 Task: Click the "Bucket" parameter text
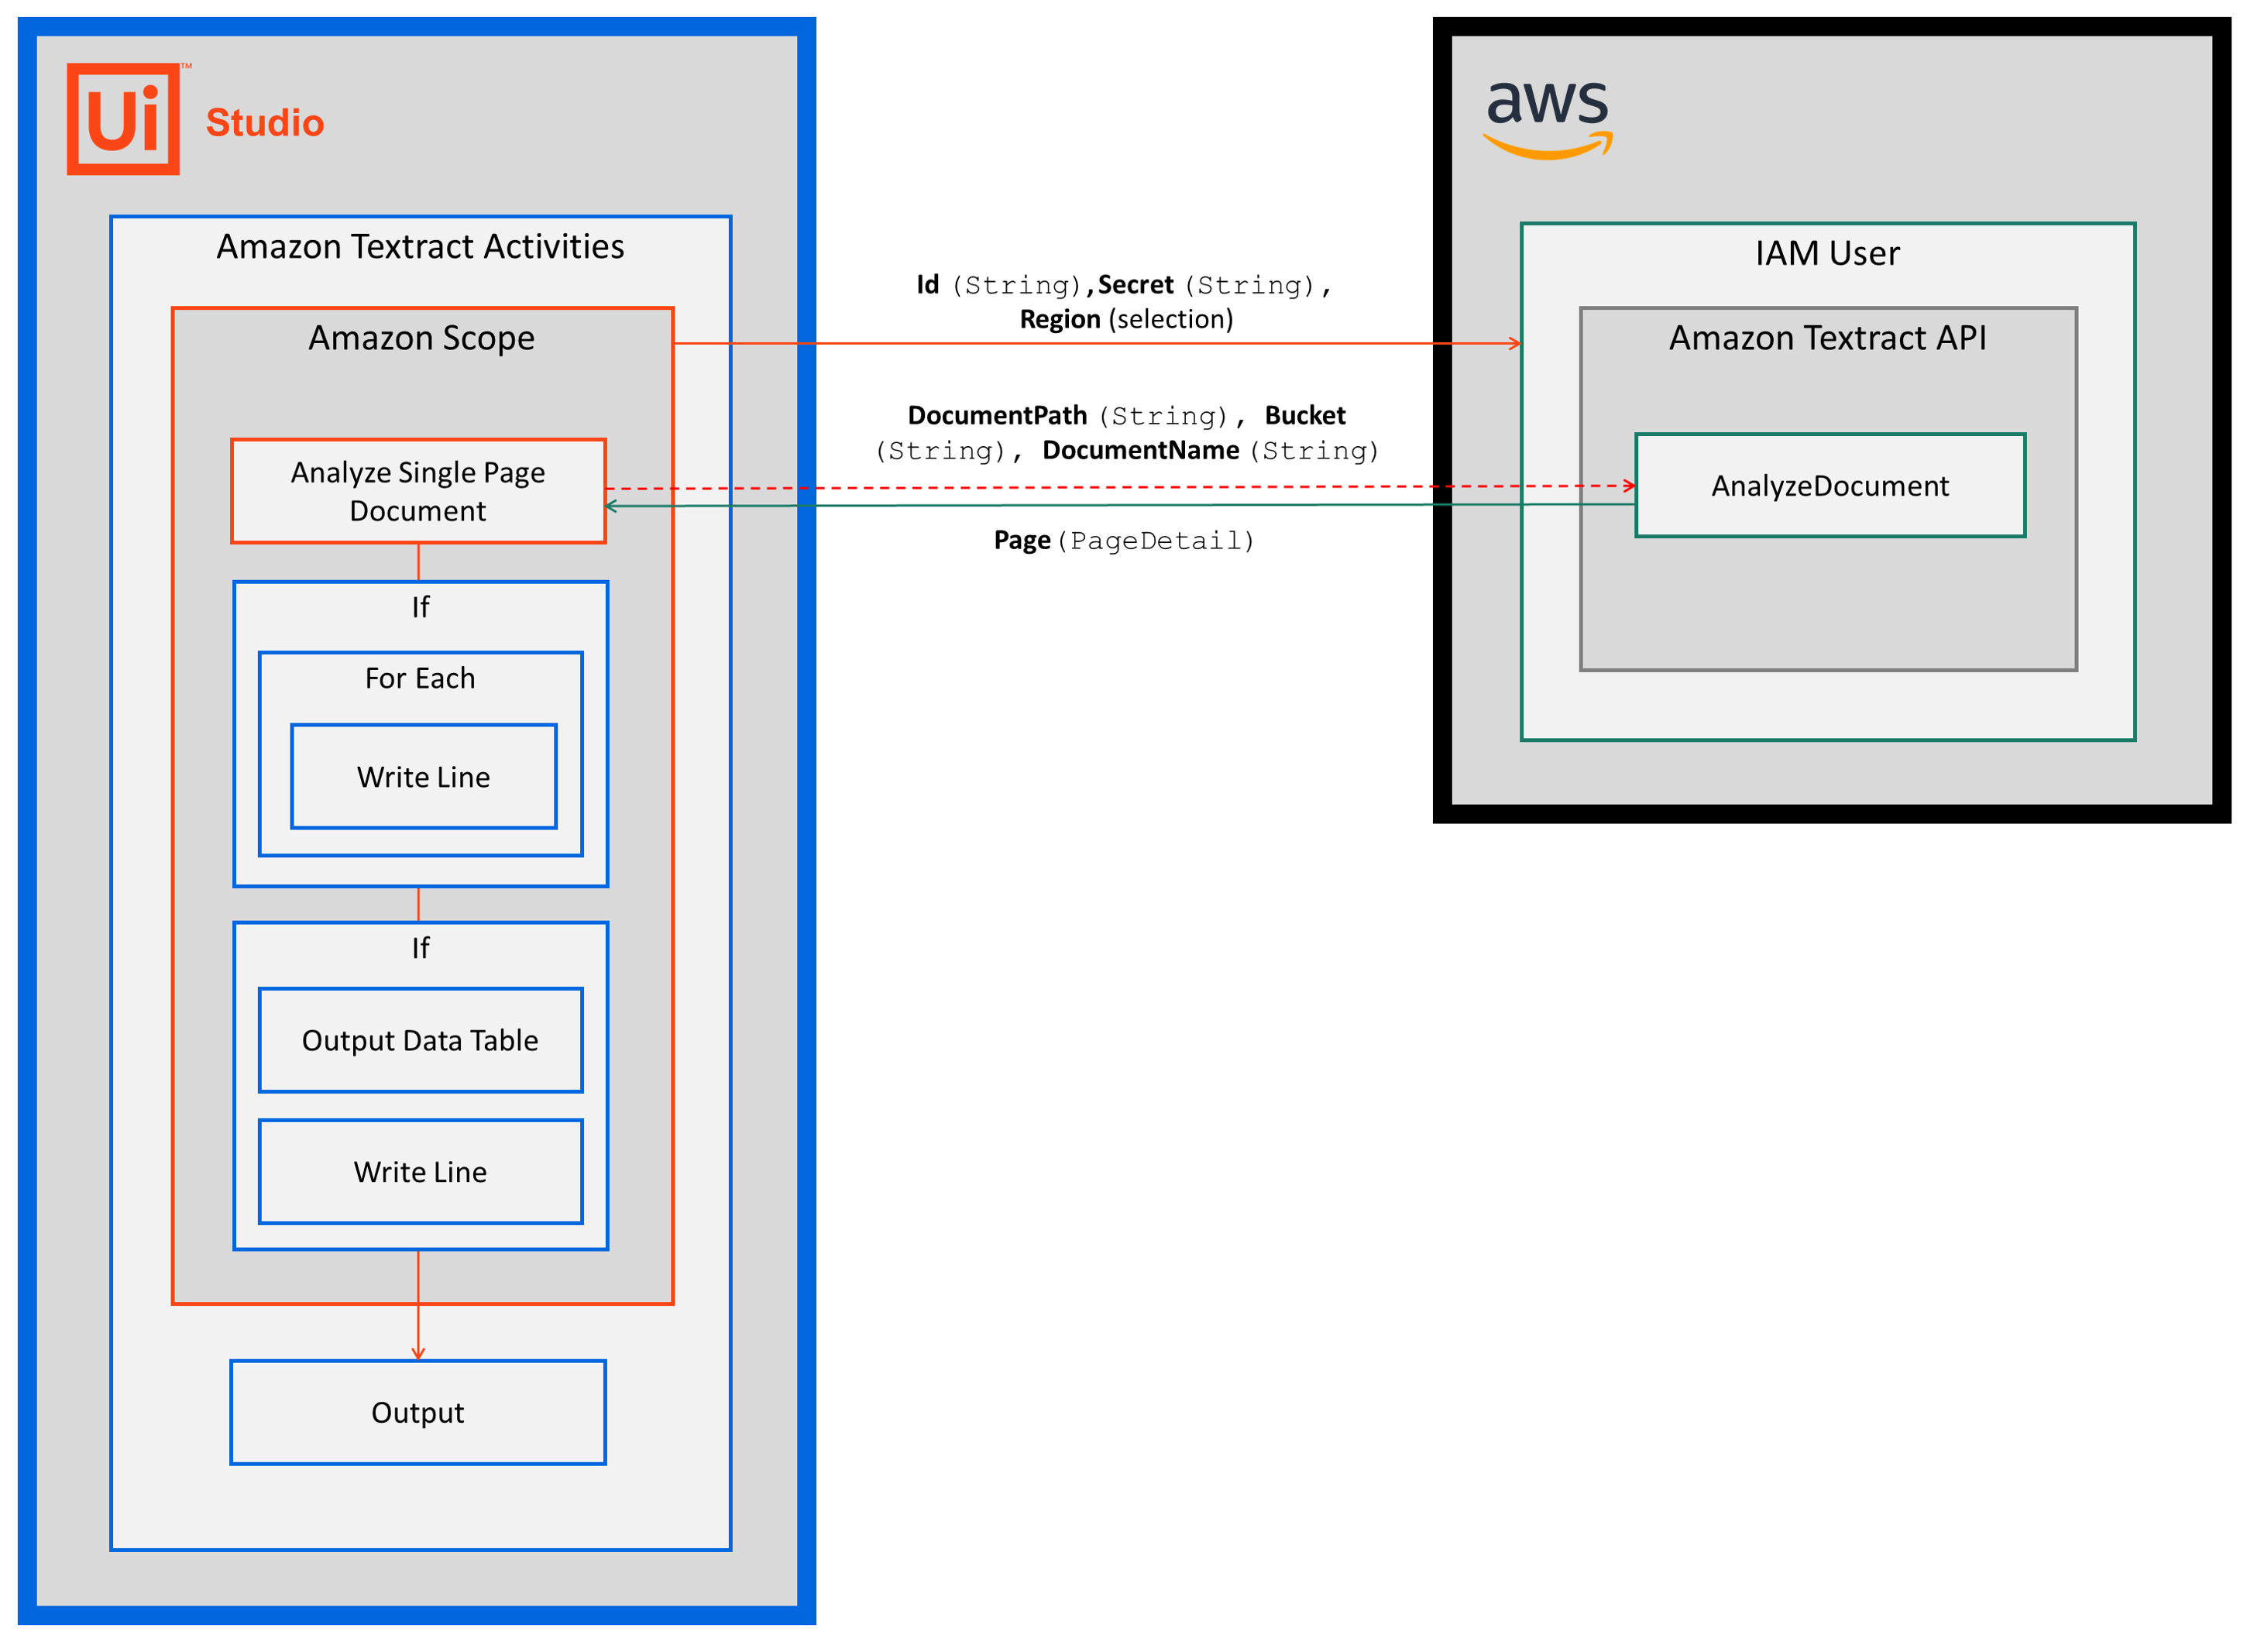click(x=1305, y=415)
